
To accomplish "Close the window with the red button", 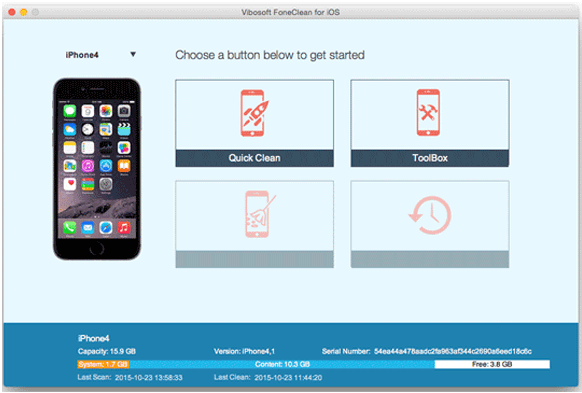I will 12,12.
